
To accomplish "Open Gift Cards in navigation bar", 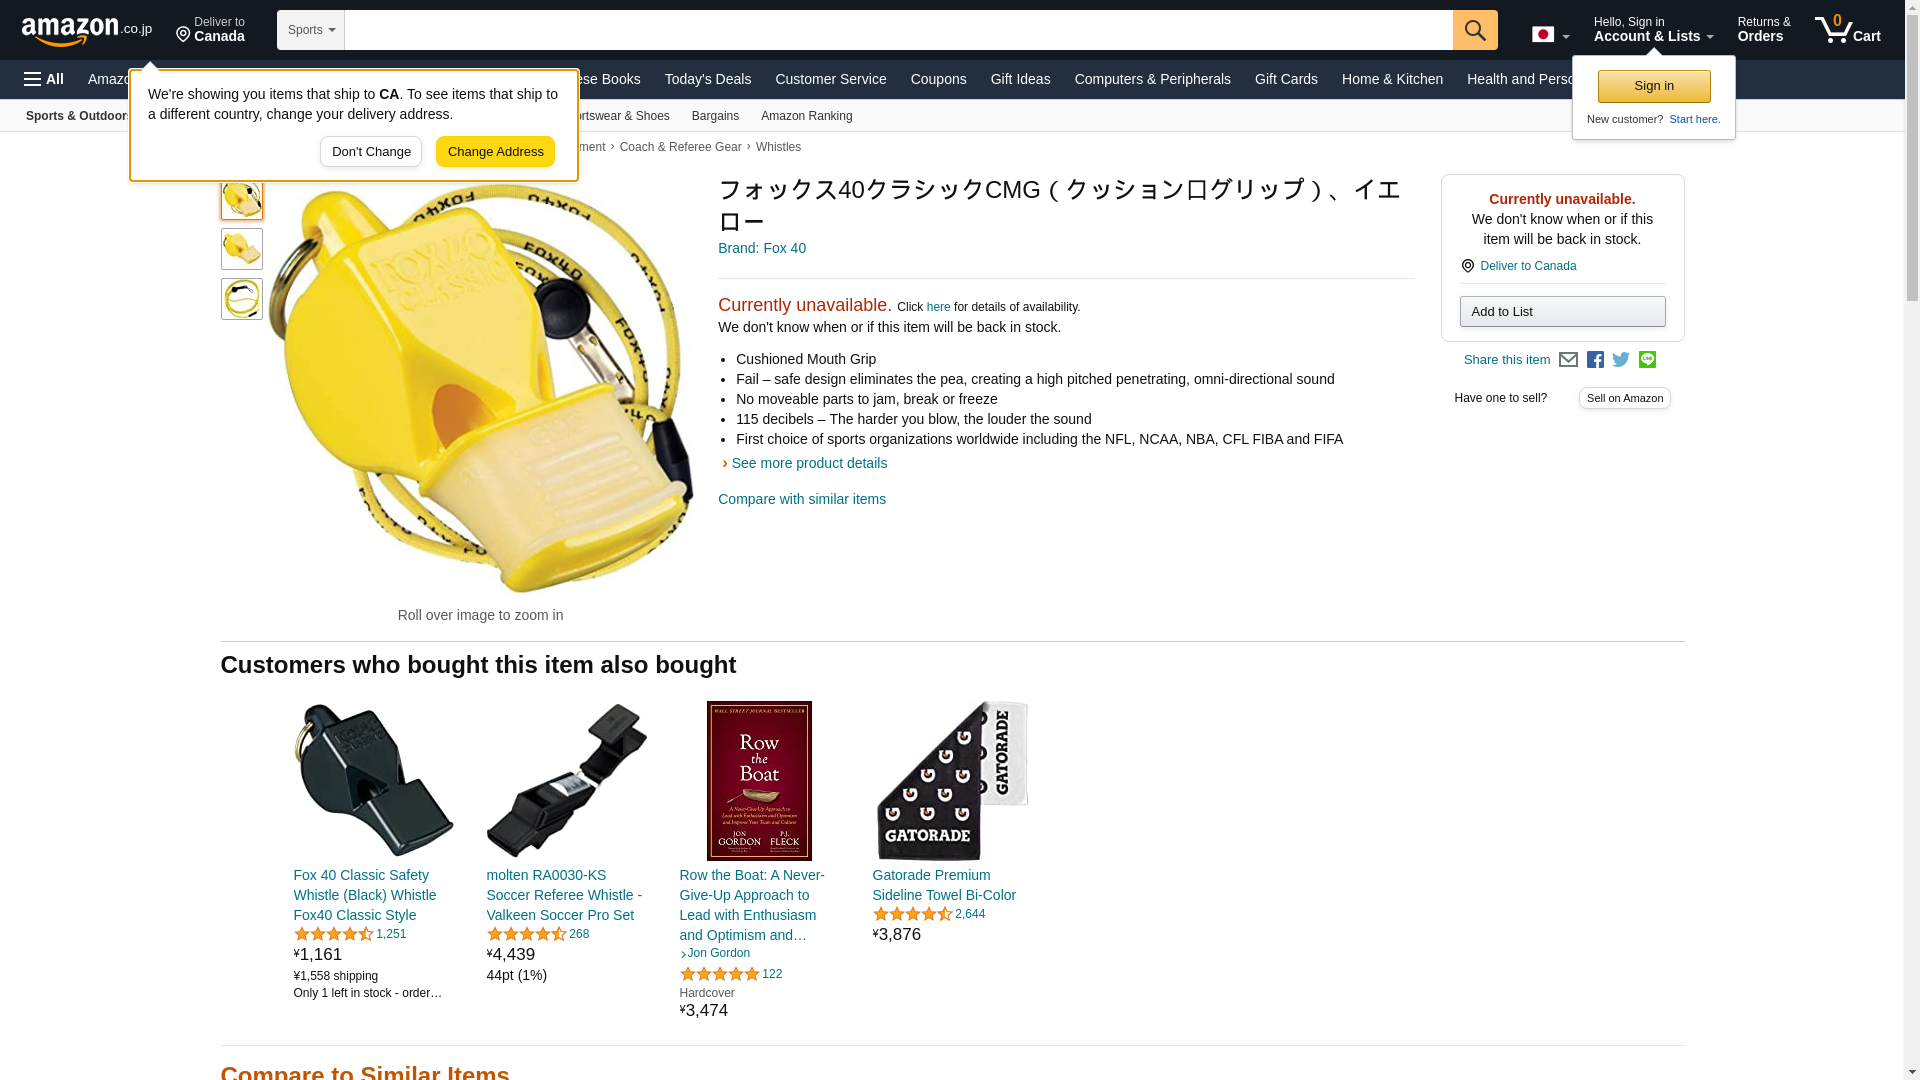I will pyautogui.click(x=1286, y=79).
